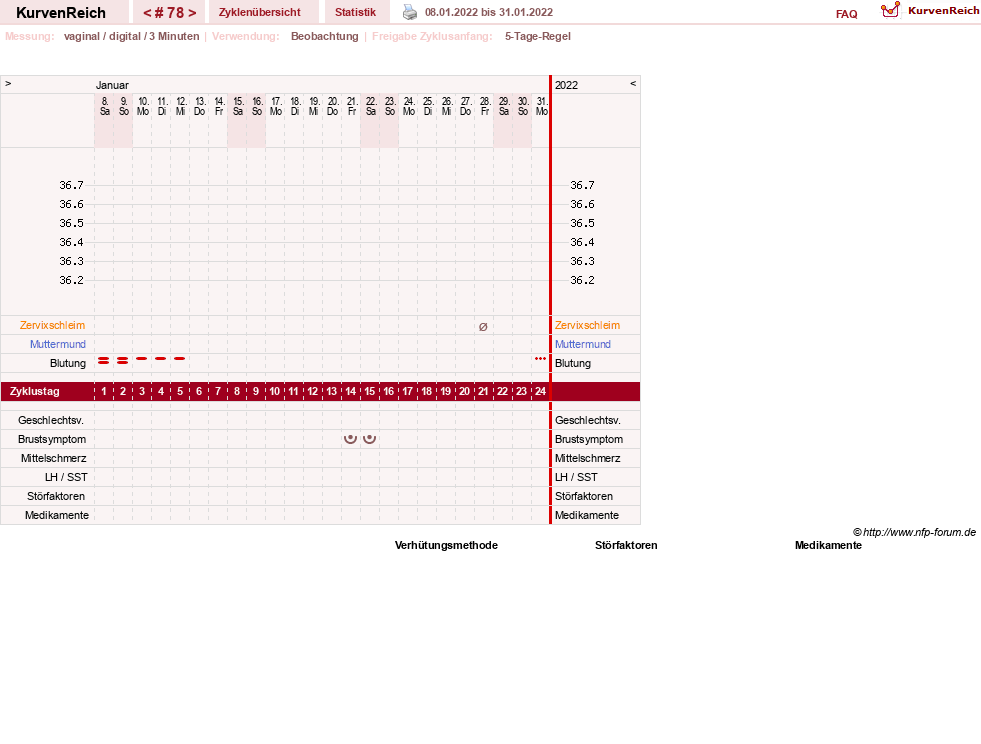This screenshot has width=981, height=744.
Task: Click the '21. Fr' date column header
Action: (352, 106)
